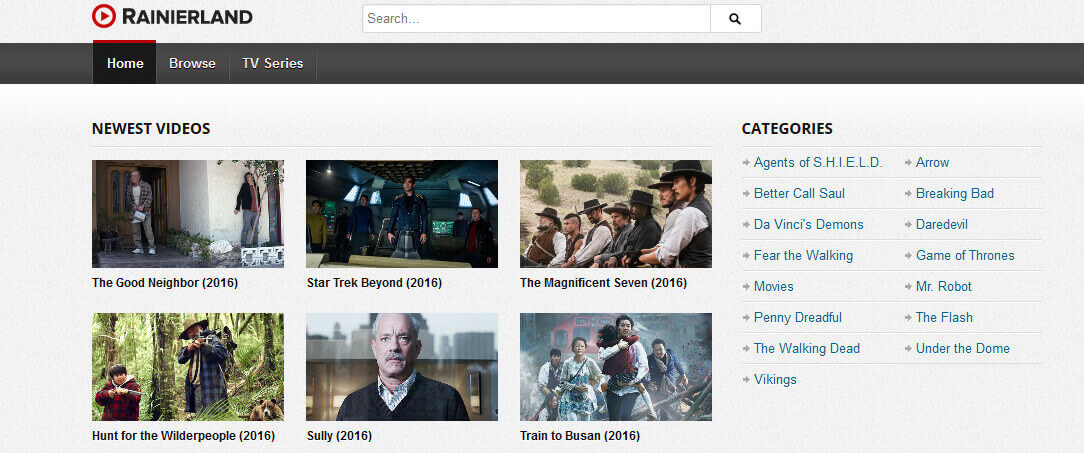Image resolution: width=1084 pixels, height=453 pixels.
Task: Open the TV Series tab
Action: tap(272, 63)
